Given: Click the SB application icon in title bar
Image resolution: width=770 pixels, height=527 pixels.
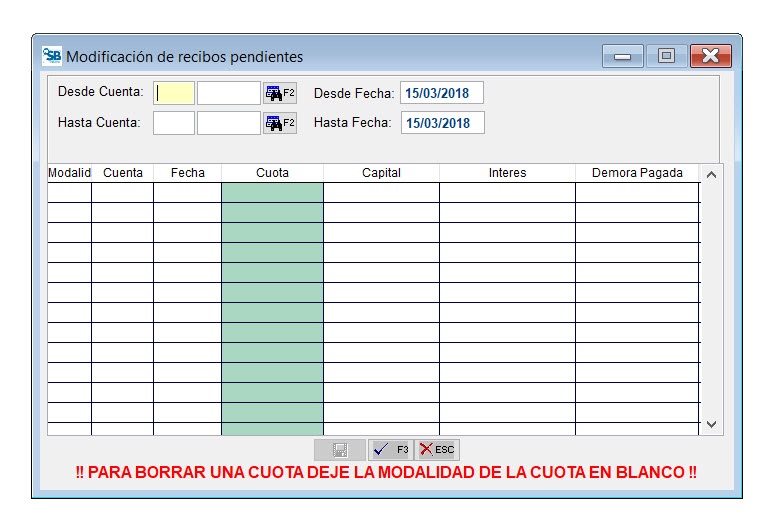Looking at the screenshot, I should point(52,55).
